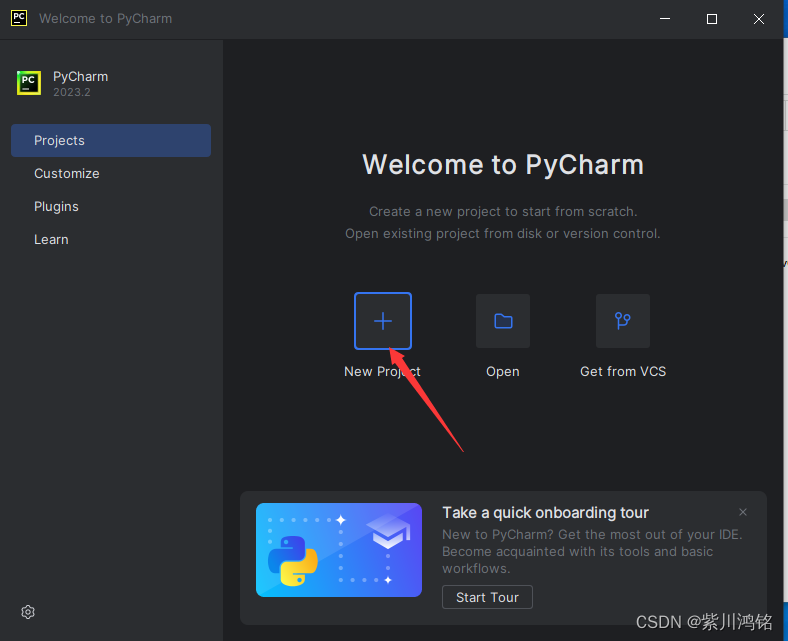Minimize the Welcome to PyCharm window
Image resolution: width=788 pixels, height=641 pixels.
tap(665, 19)
